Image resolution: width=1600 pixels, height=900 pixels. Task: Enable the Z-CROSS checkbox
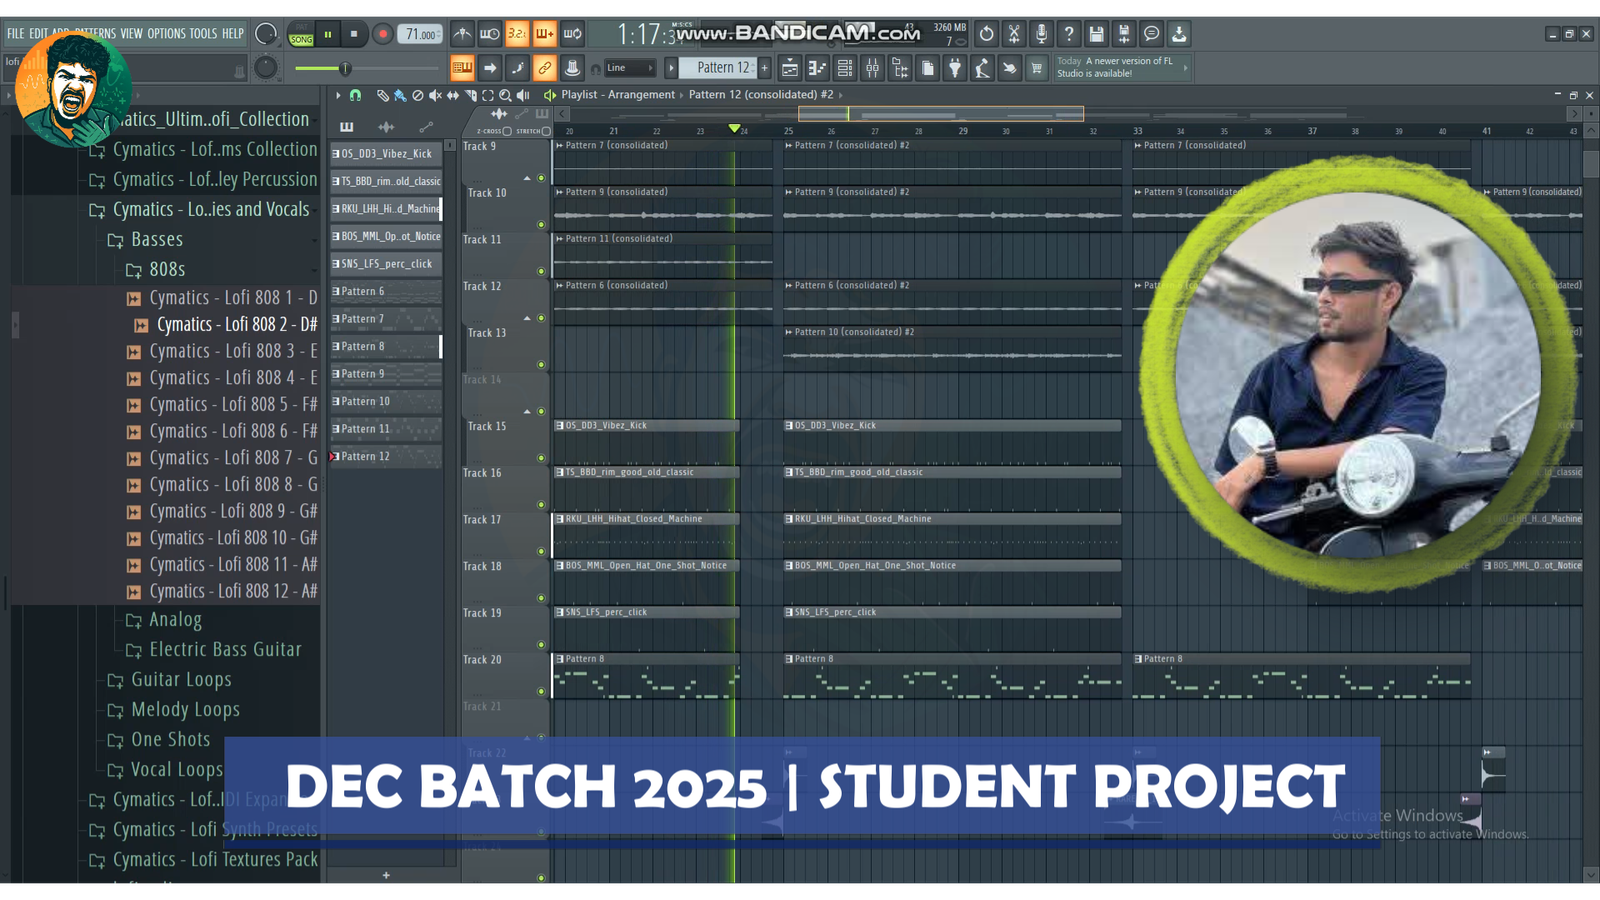(507, 131)
